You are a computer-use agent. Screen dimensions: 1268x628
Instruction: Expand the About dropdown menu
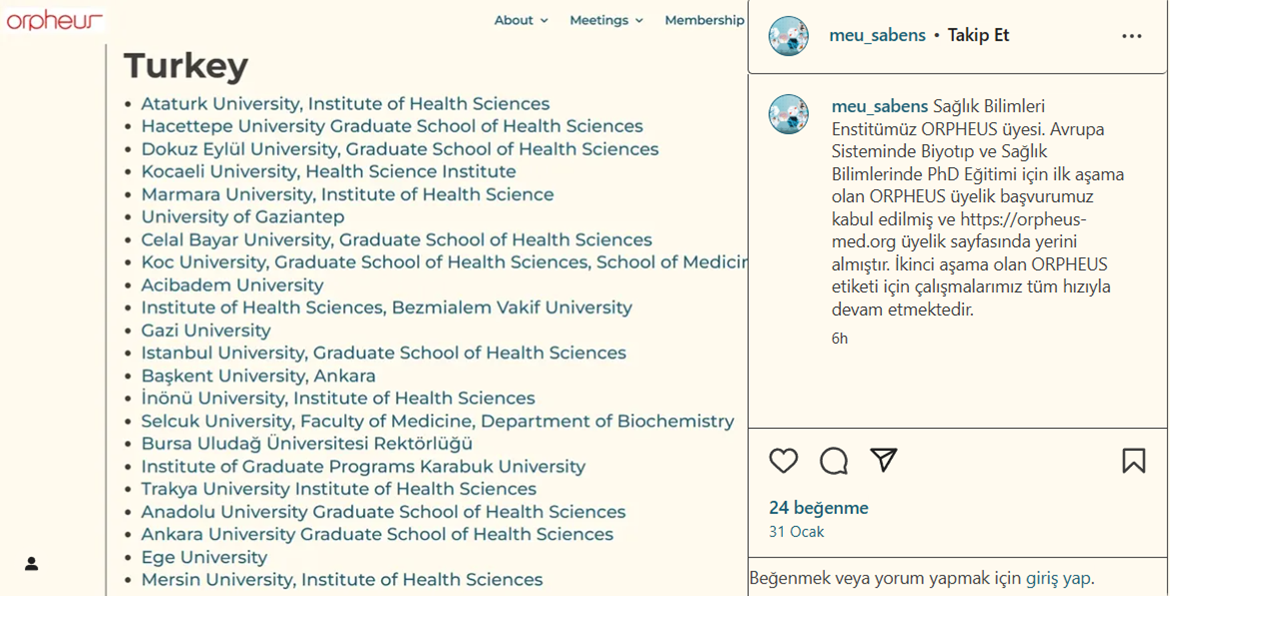tap(521, 20)
